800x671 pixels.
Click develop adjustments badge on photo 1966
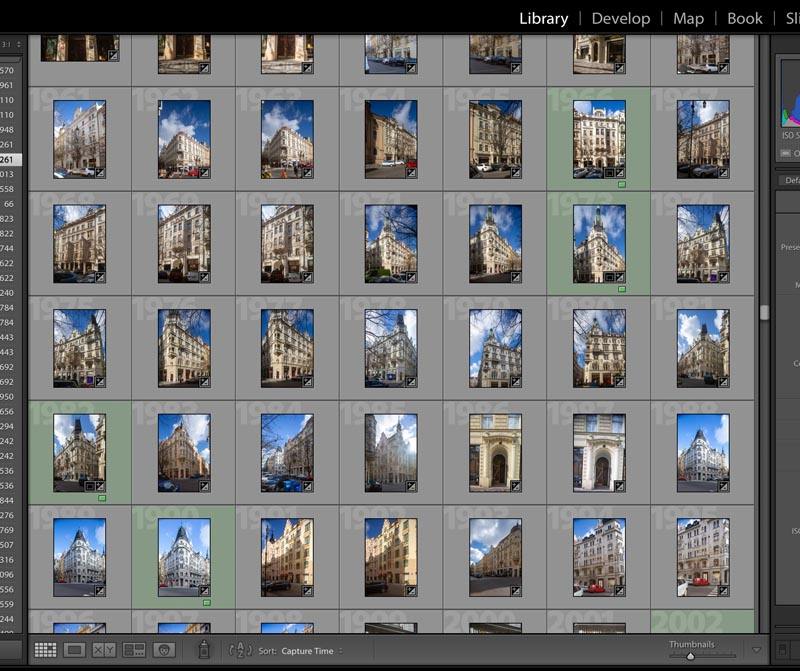620,173
